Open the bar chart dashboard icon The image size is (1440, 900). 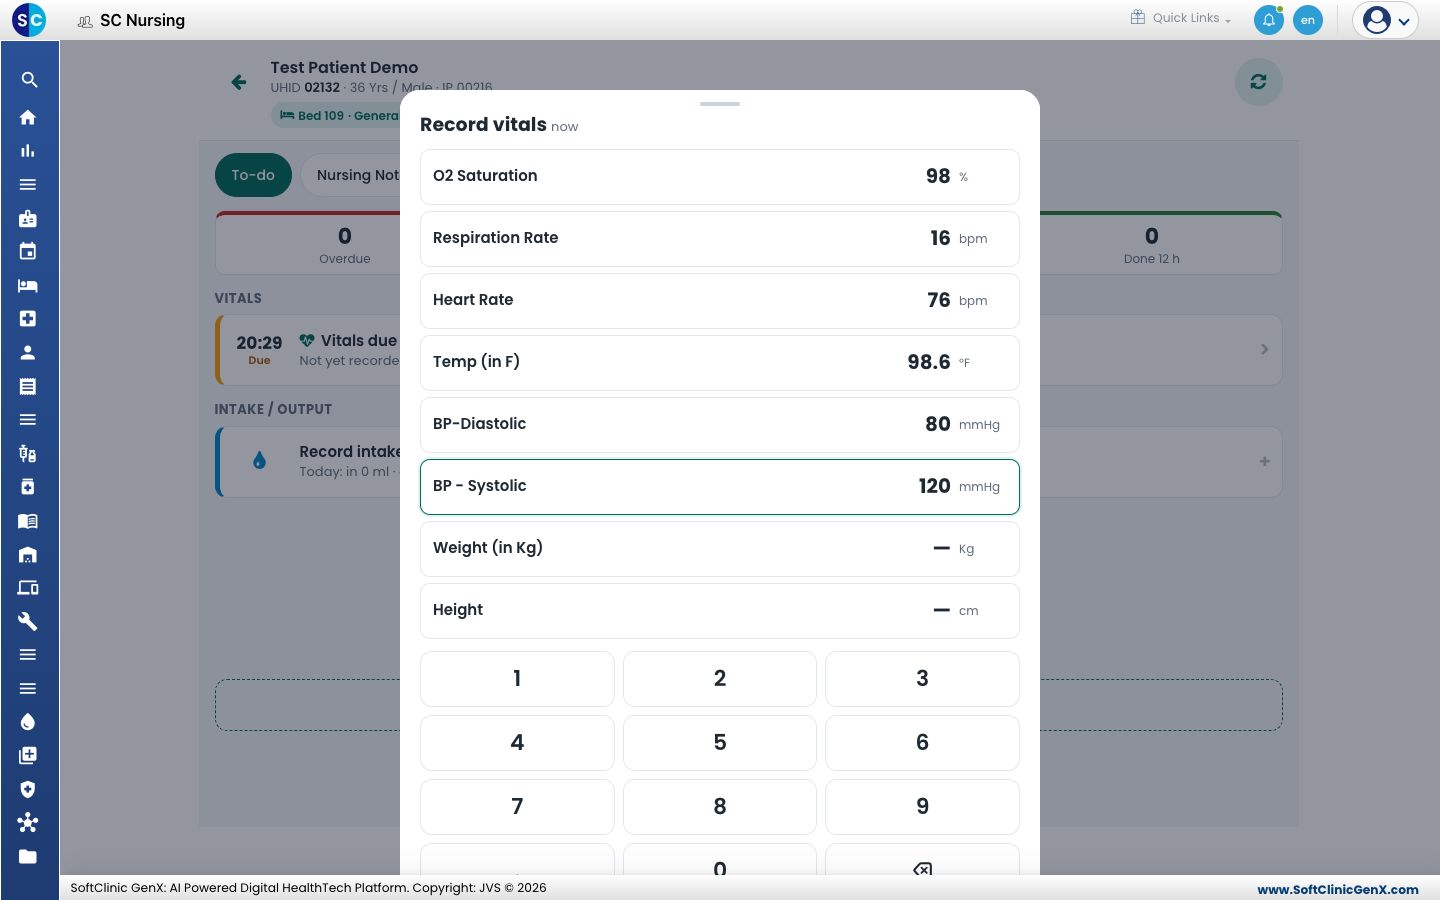pos(28,151)
